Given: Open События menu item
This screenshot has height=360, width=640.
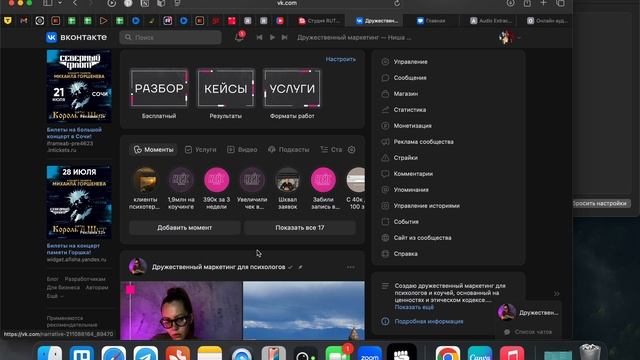Looking at the screenshot, I should click(x=406, y=222).
